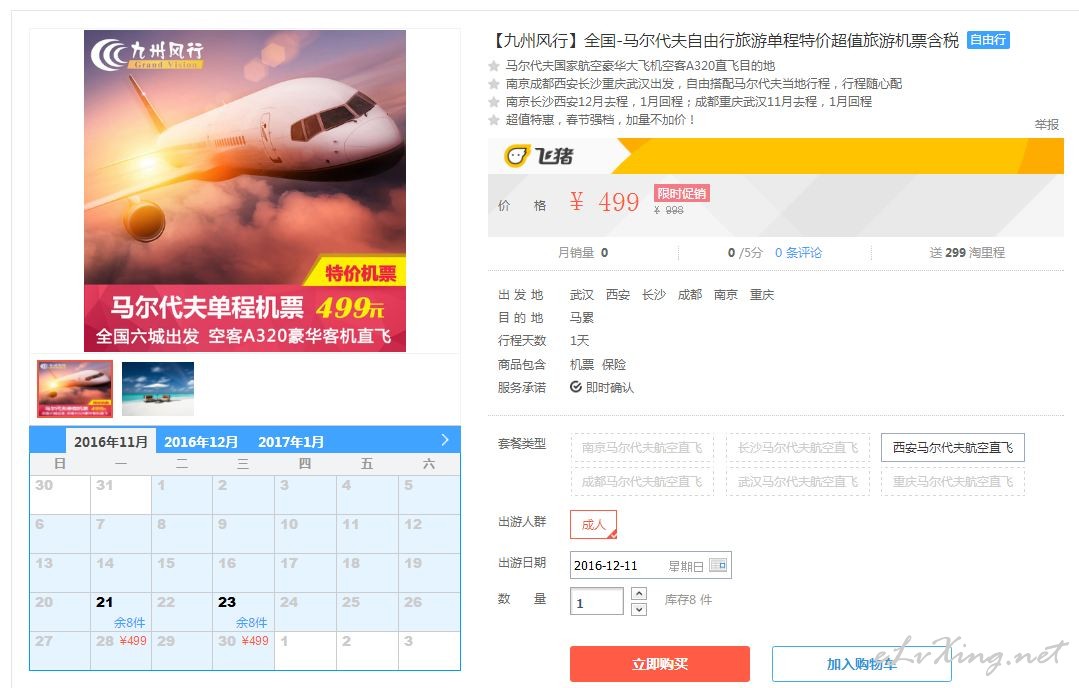Switch calendar to 2017年1月 tab

(291, 442)
